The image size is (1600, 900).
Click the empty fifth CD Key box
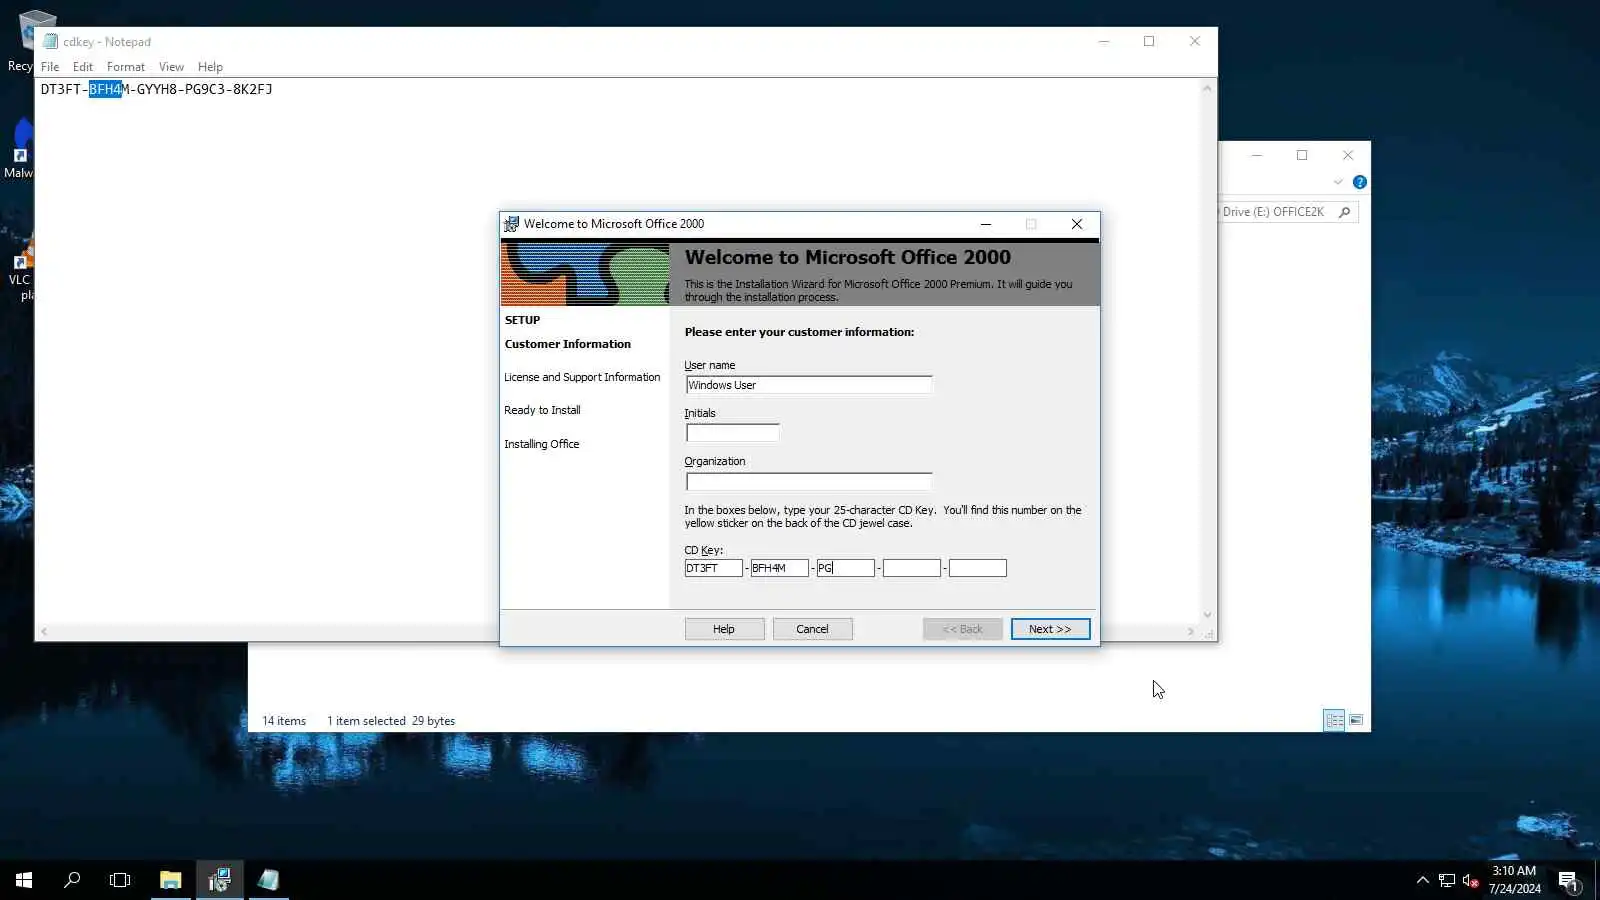pos(978,568)
